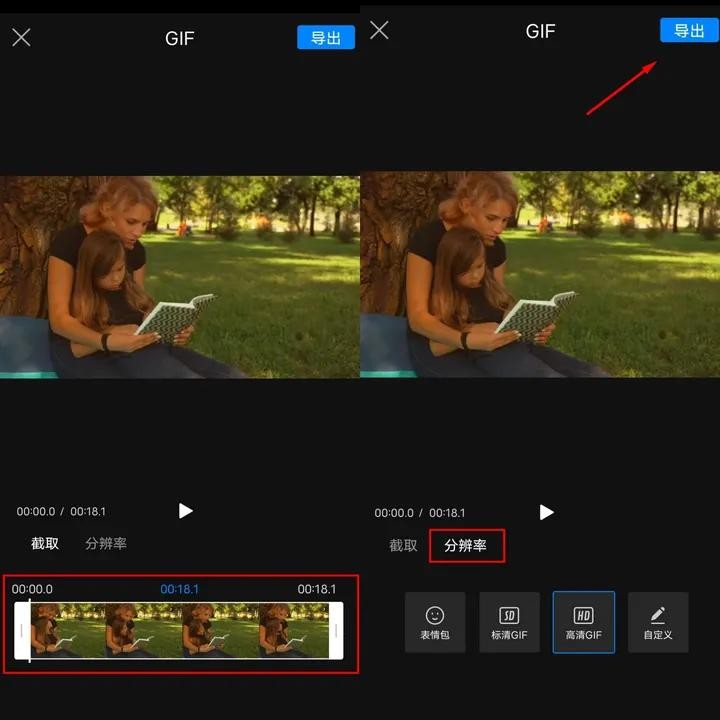The width and height of the screenshot is (720, 720).
Task: Click left trim handle of timeline
Action: pyautogui.click(x=21, y=631)
